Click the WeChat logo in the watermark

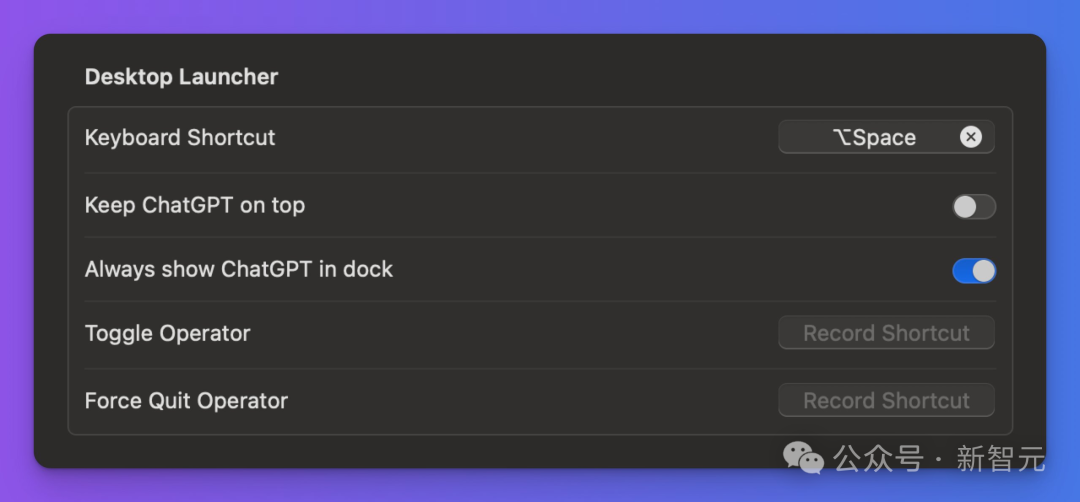click(803, 458)
